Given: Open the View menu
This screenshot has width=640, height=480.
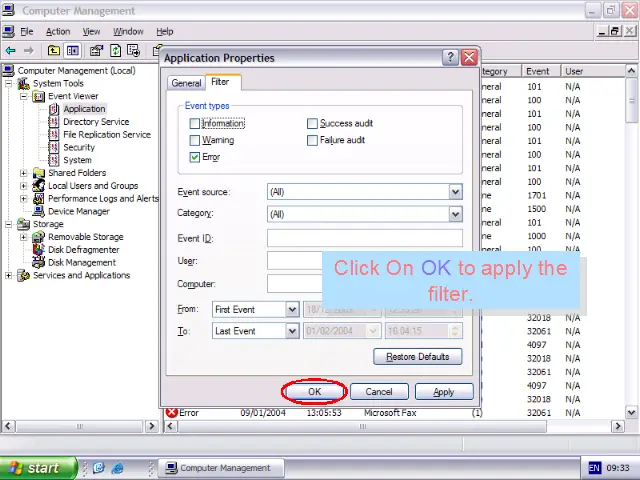Looking at the screenshot, I should click(x=91, y=31).
